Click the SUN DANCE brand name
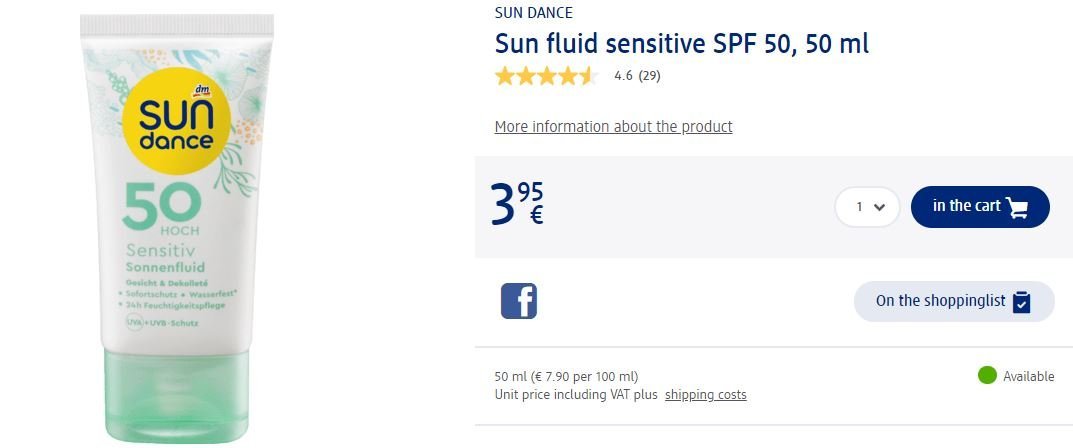This screenshot has height=448, width=1073. tap(534, 13)
